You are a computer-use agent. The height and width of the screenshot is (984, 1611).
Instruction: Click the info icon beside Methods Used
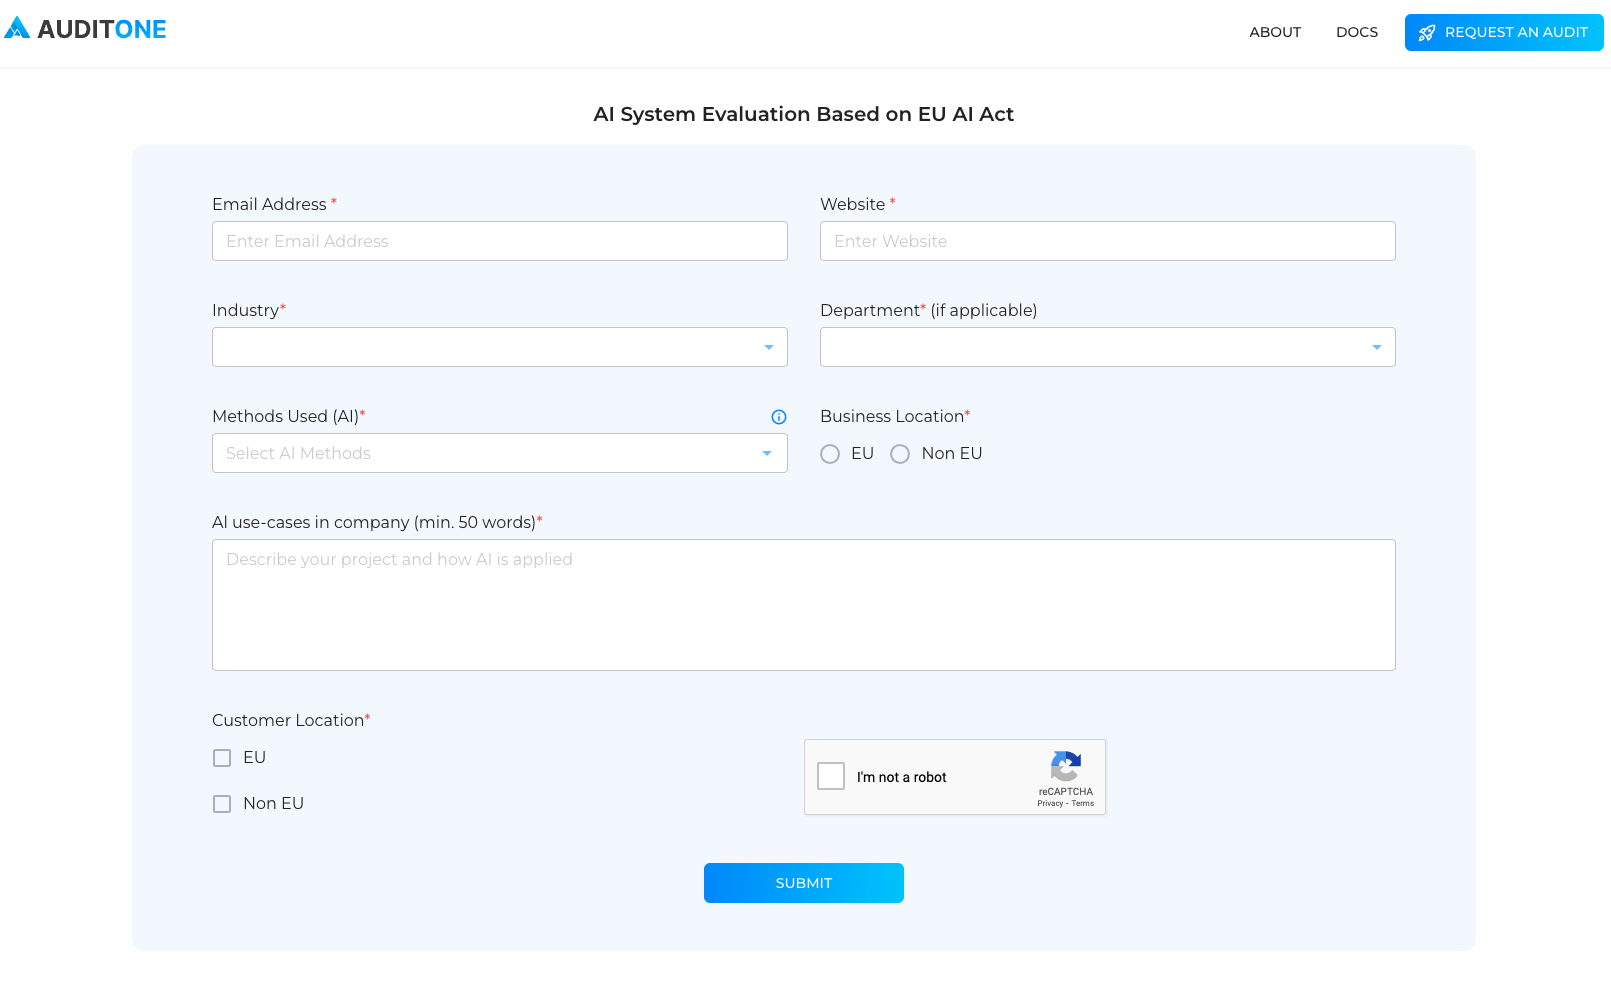click(x=778, y=417)
